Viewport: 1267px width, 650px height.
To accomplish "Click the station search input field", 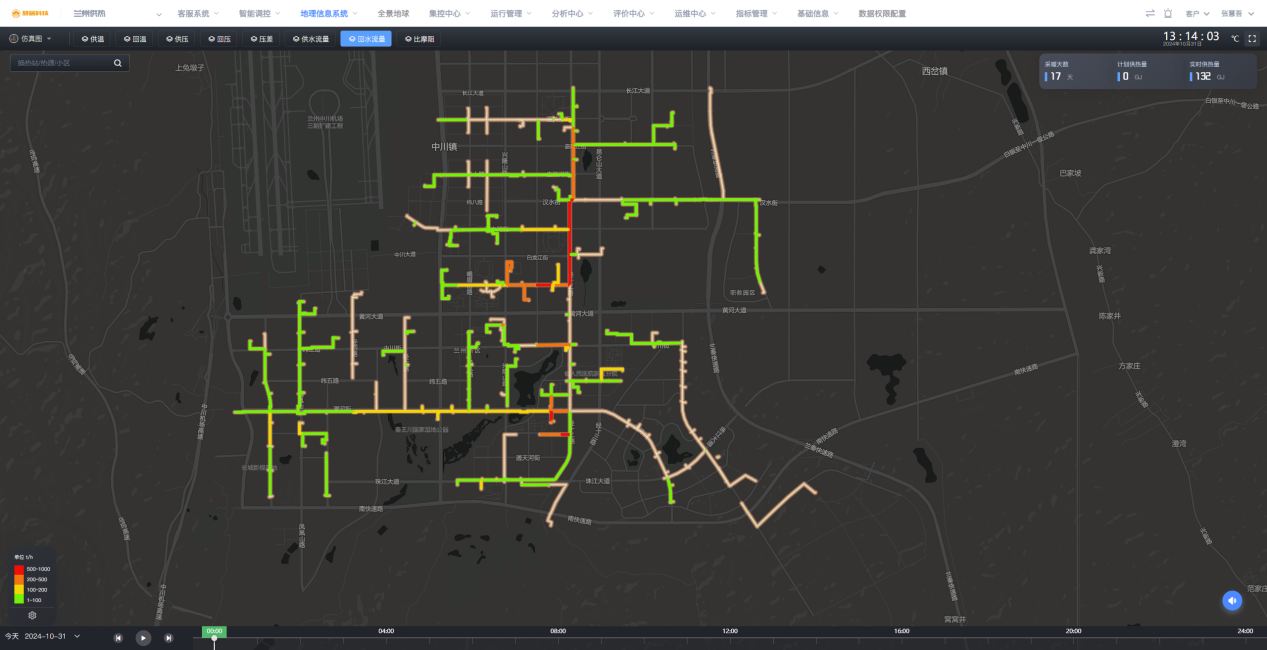I will pos(62,63).
